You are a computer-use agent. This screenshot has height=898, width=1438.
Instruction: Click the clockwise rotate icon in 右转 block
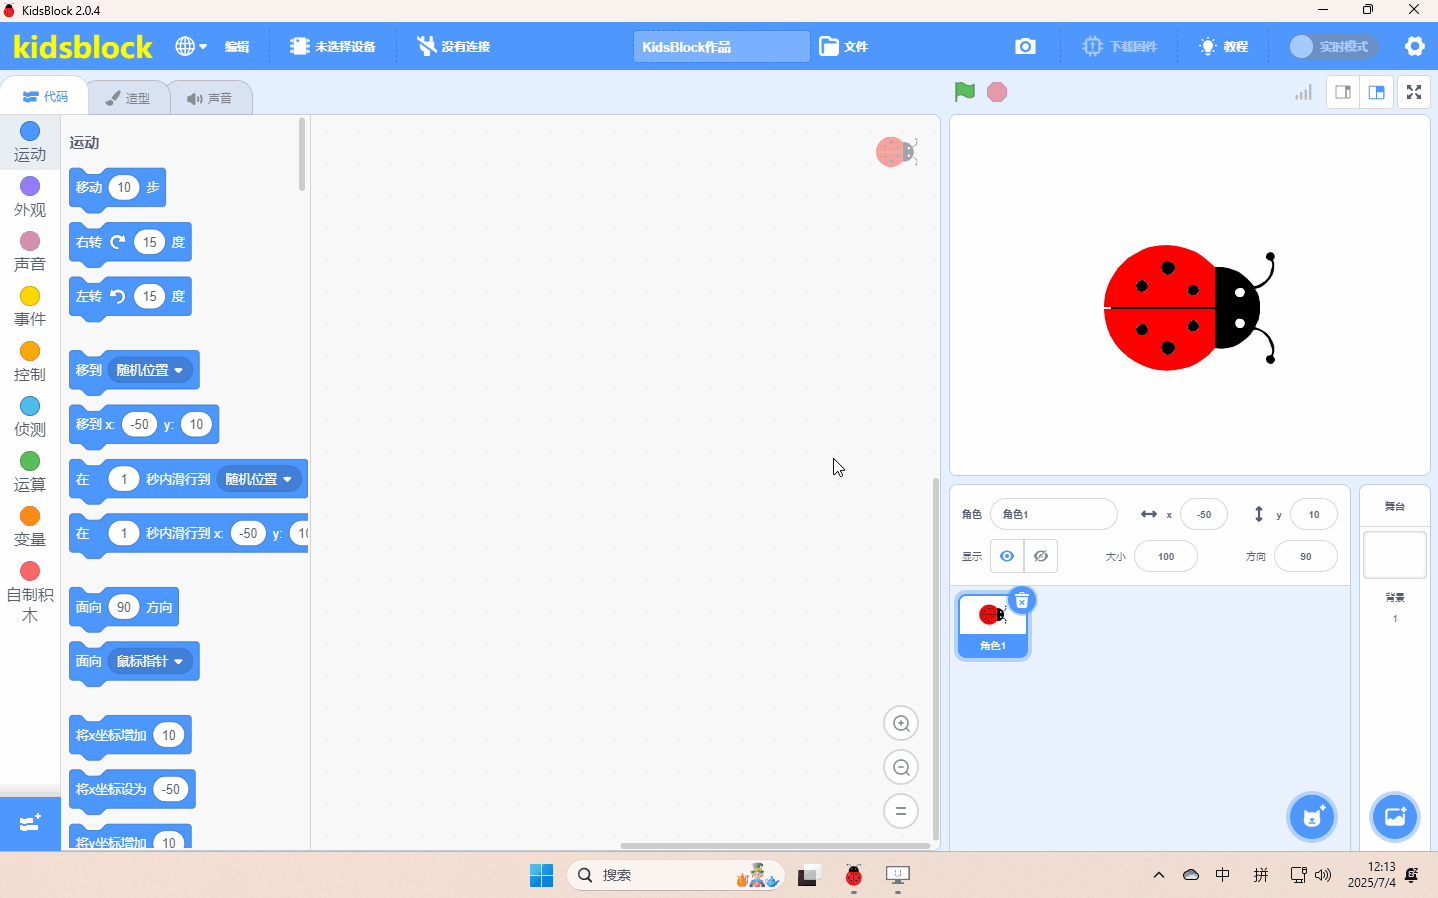click(118, 242)
